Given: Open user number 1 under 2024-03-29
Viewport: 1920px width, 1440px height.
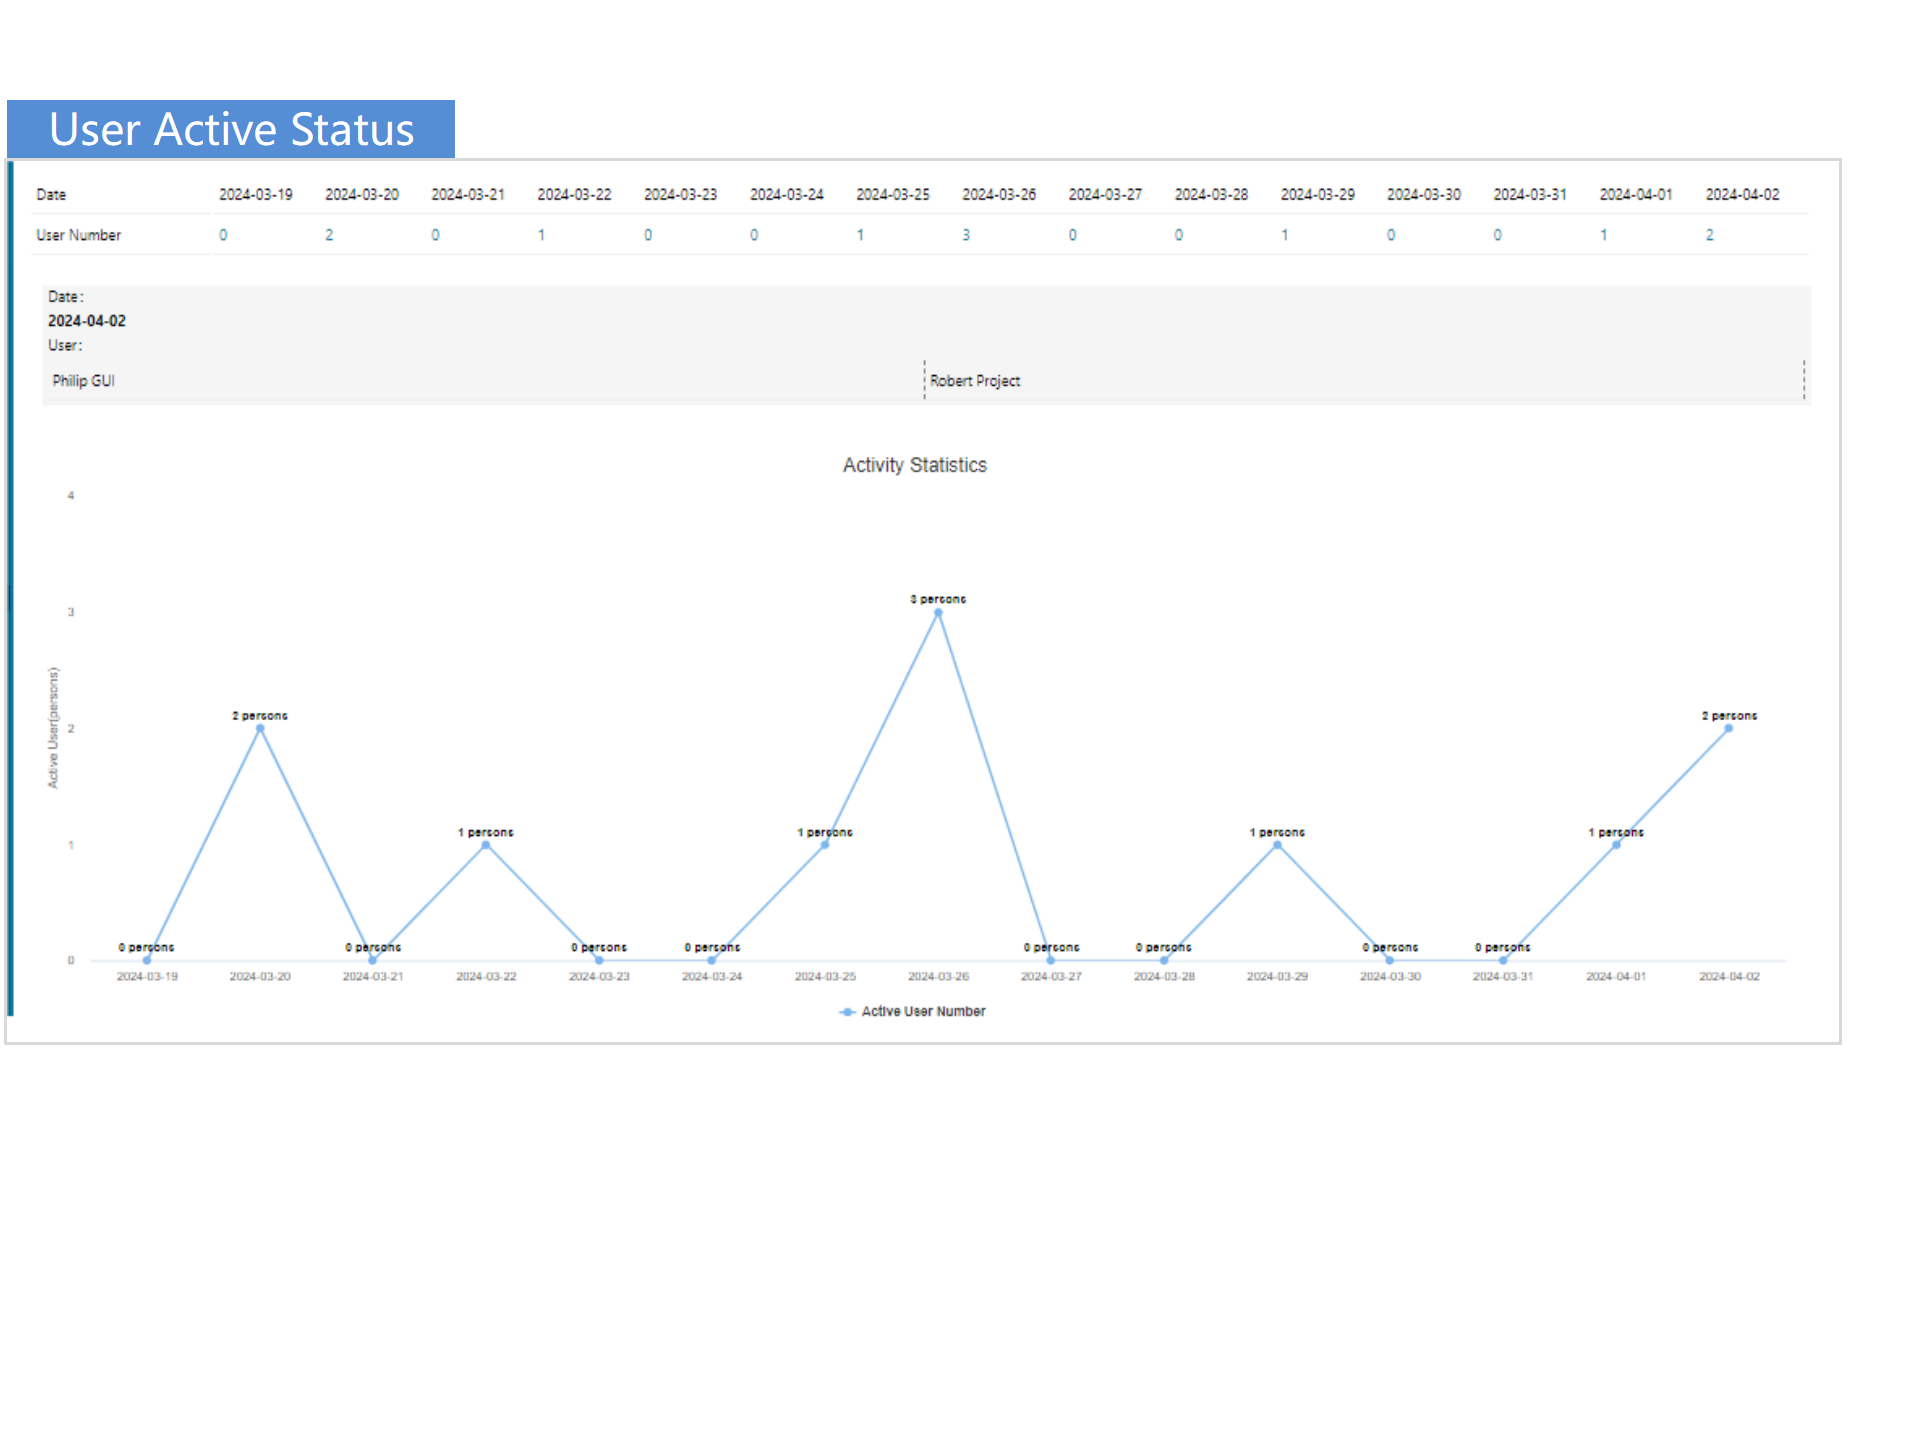Looking at the screenshot, I should click(1285, 235).
